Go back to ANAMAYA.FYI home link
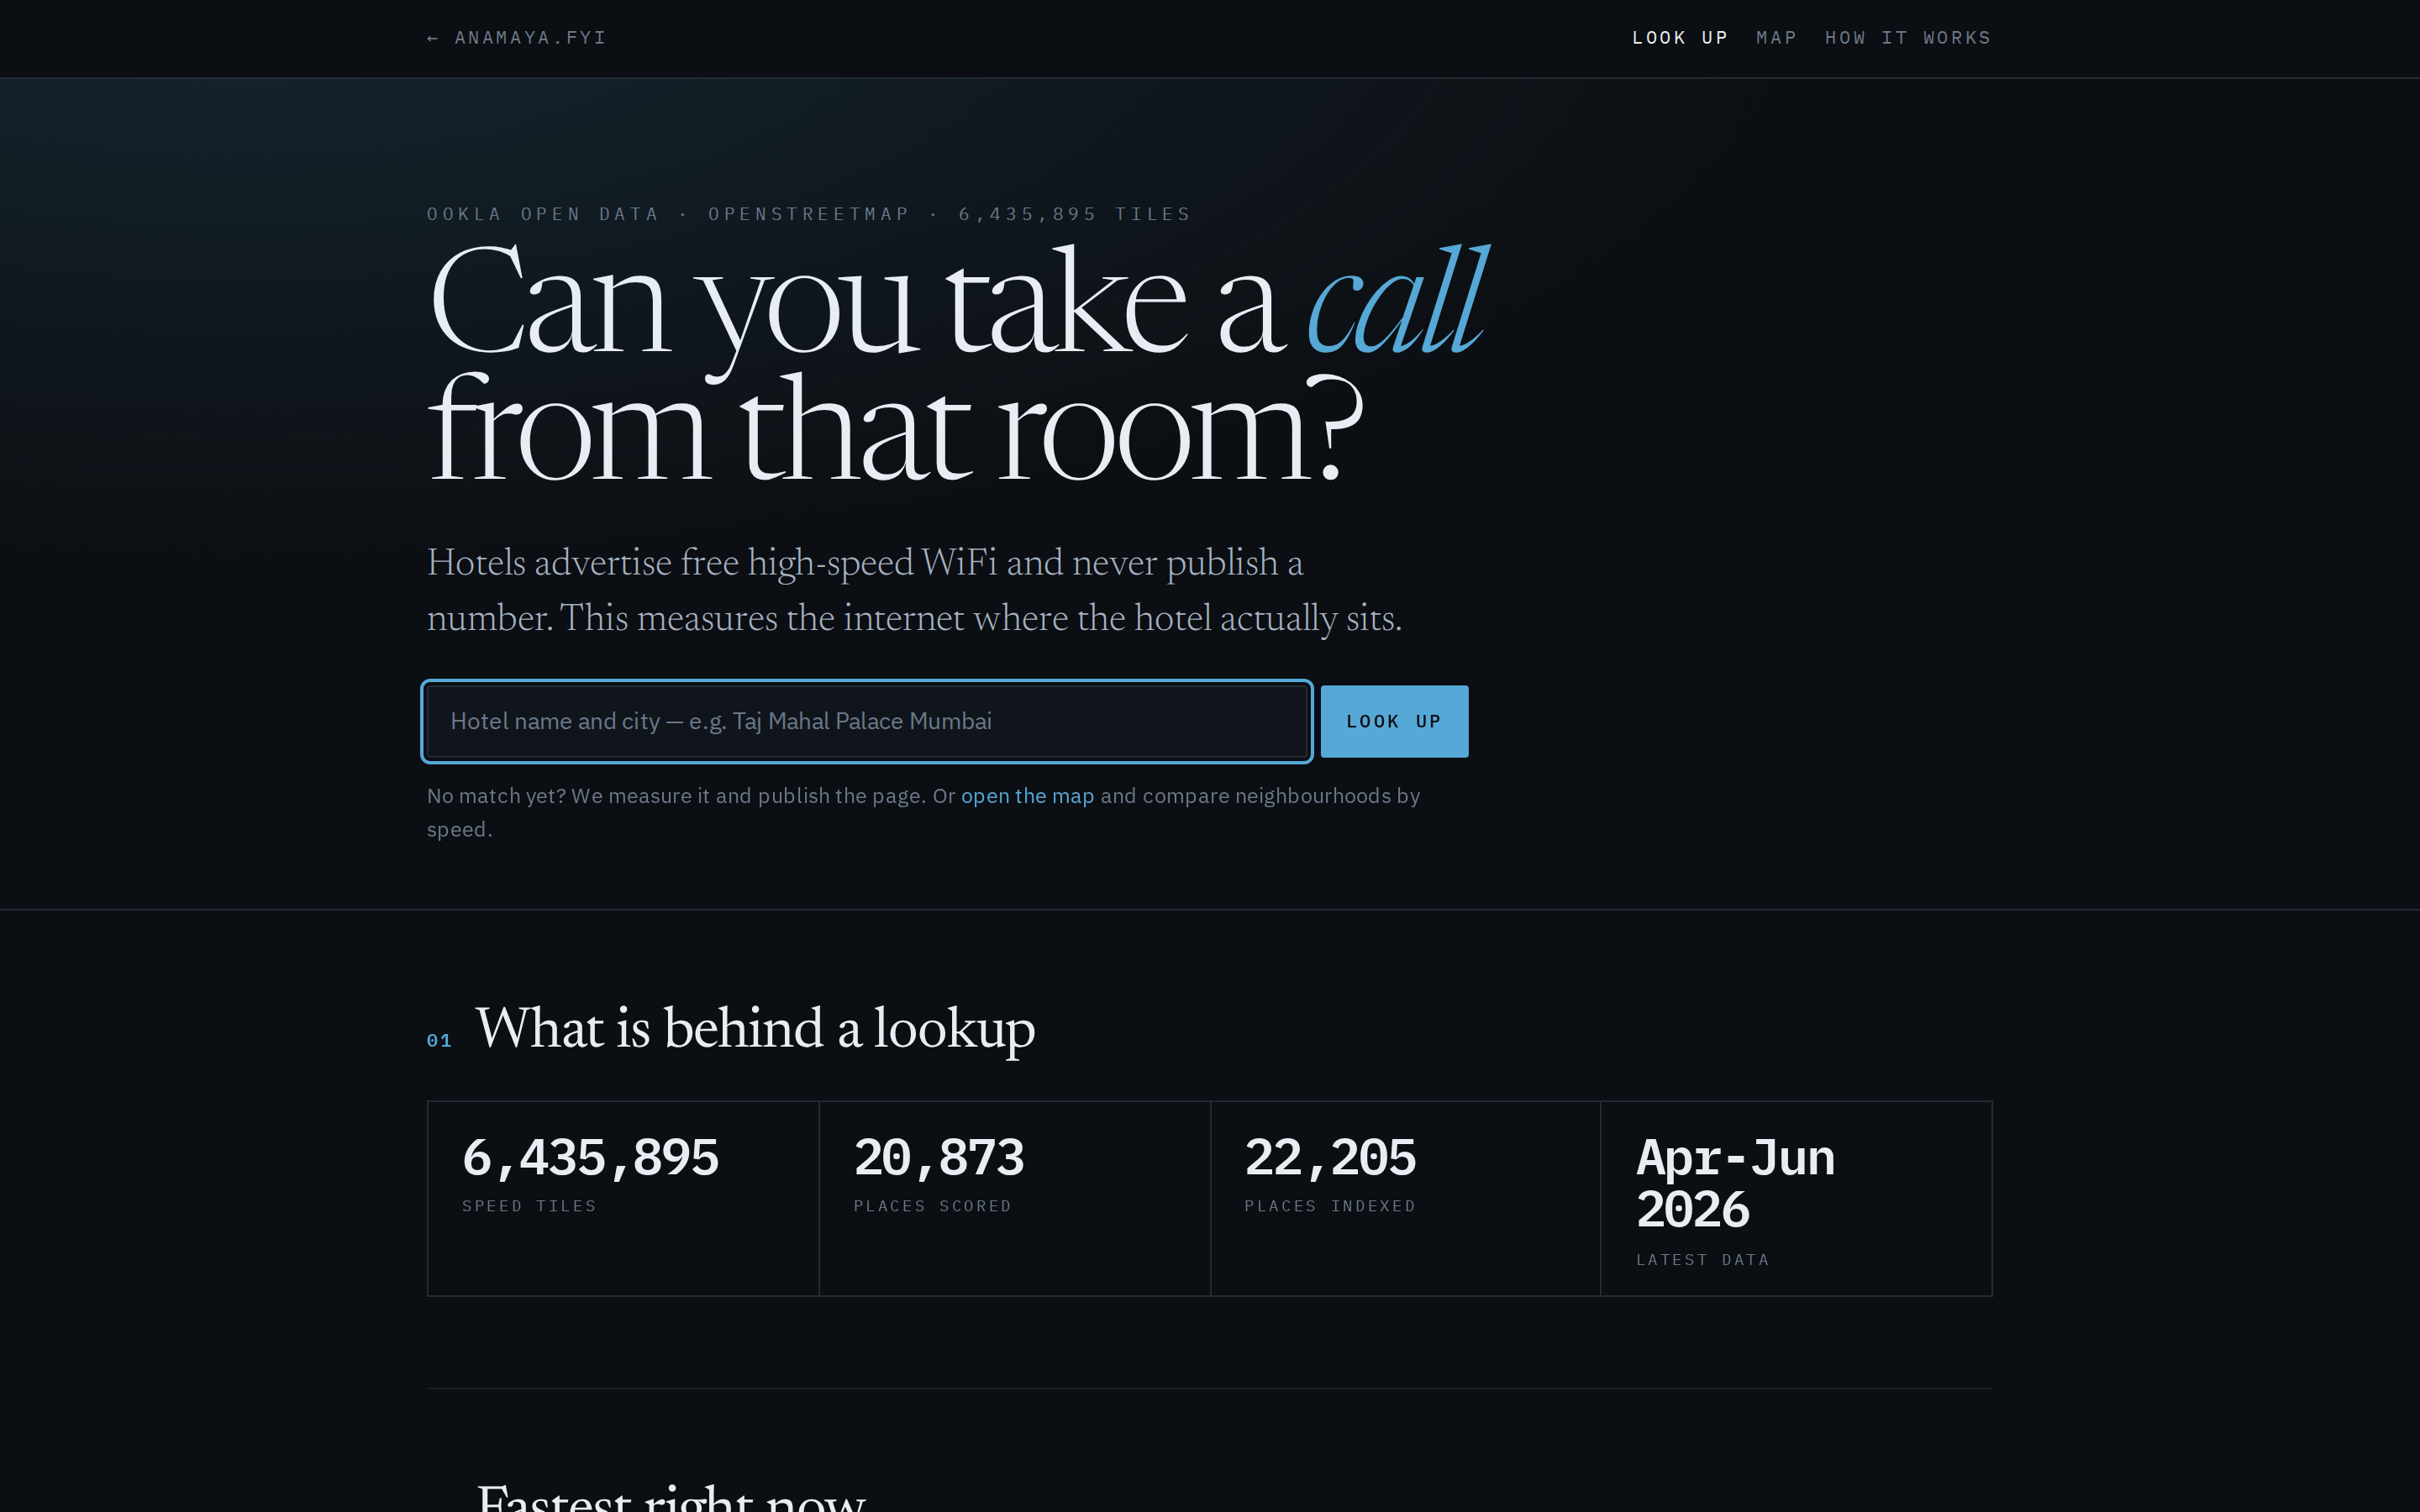The height and width of the screenshot is (1512, 2420). [x=516, y=38]
